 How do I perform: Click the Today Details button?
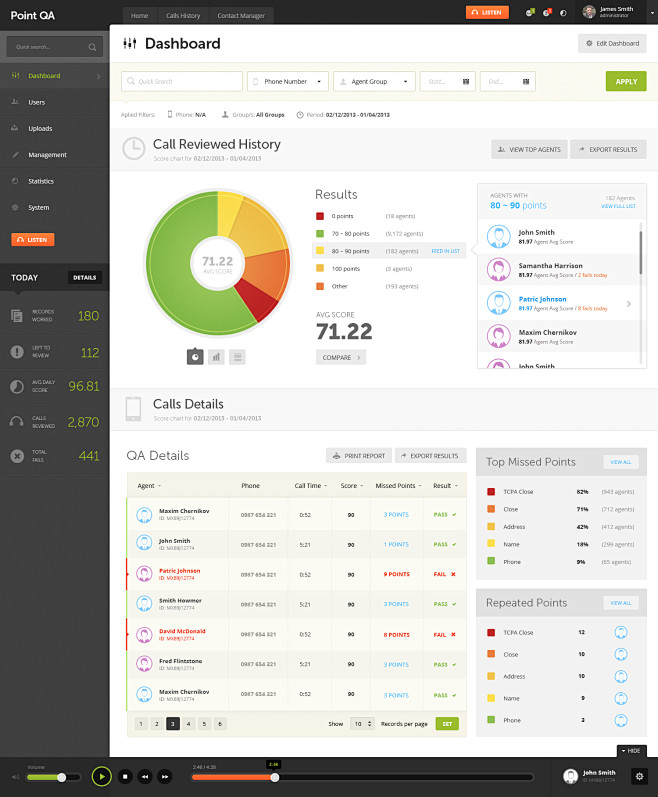point(85,278)
